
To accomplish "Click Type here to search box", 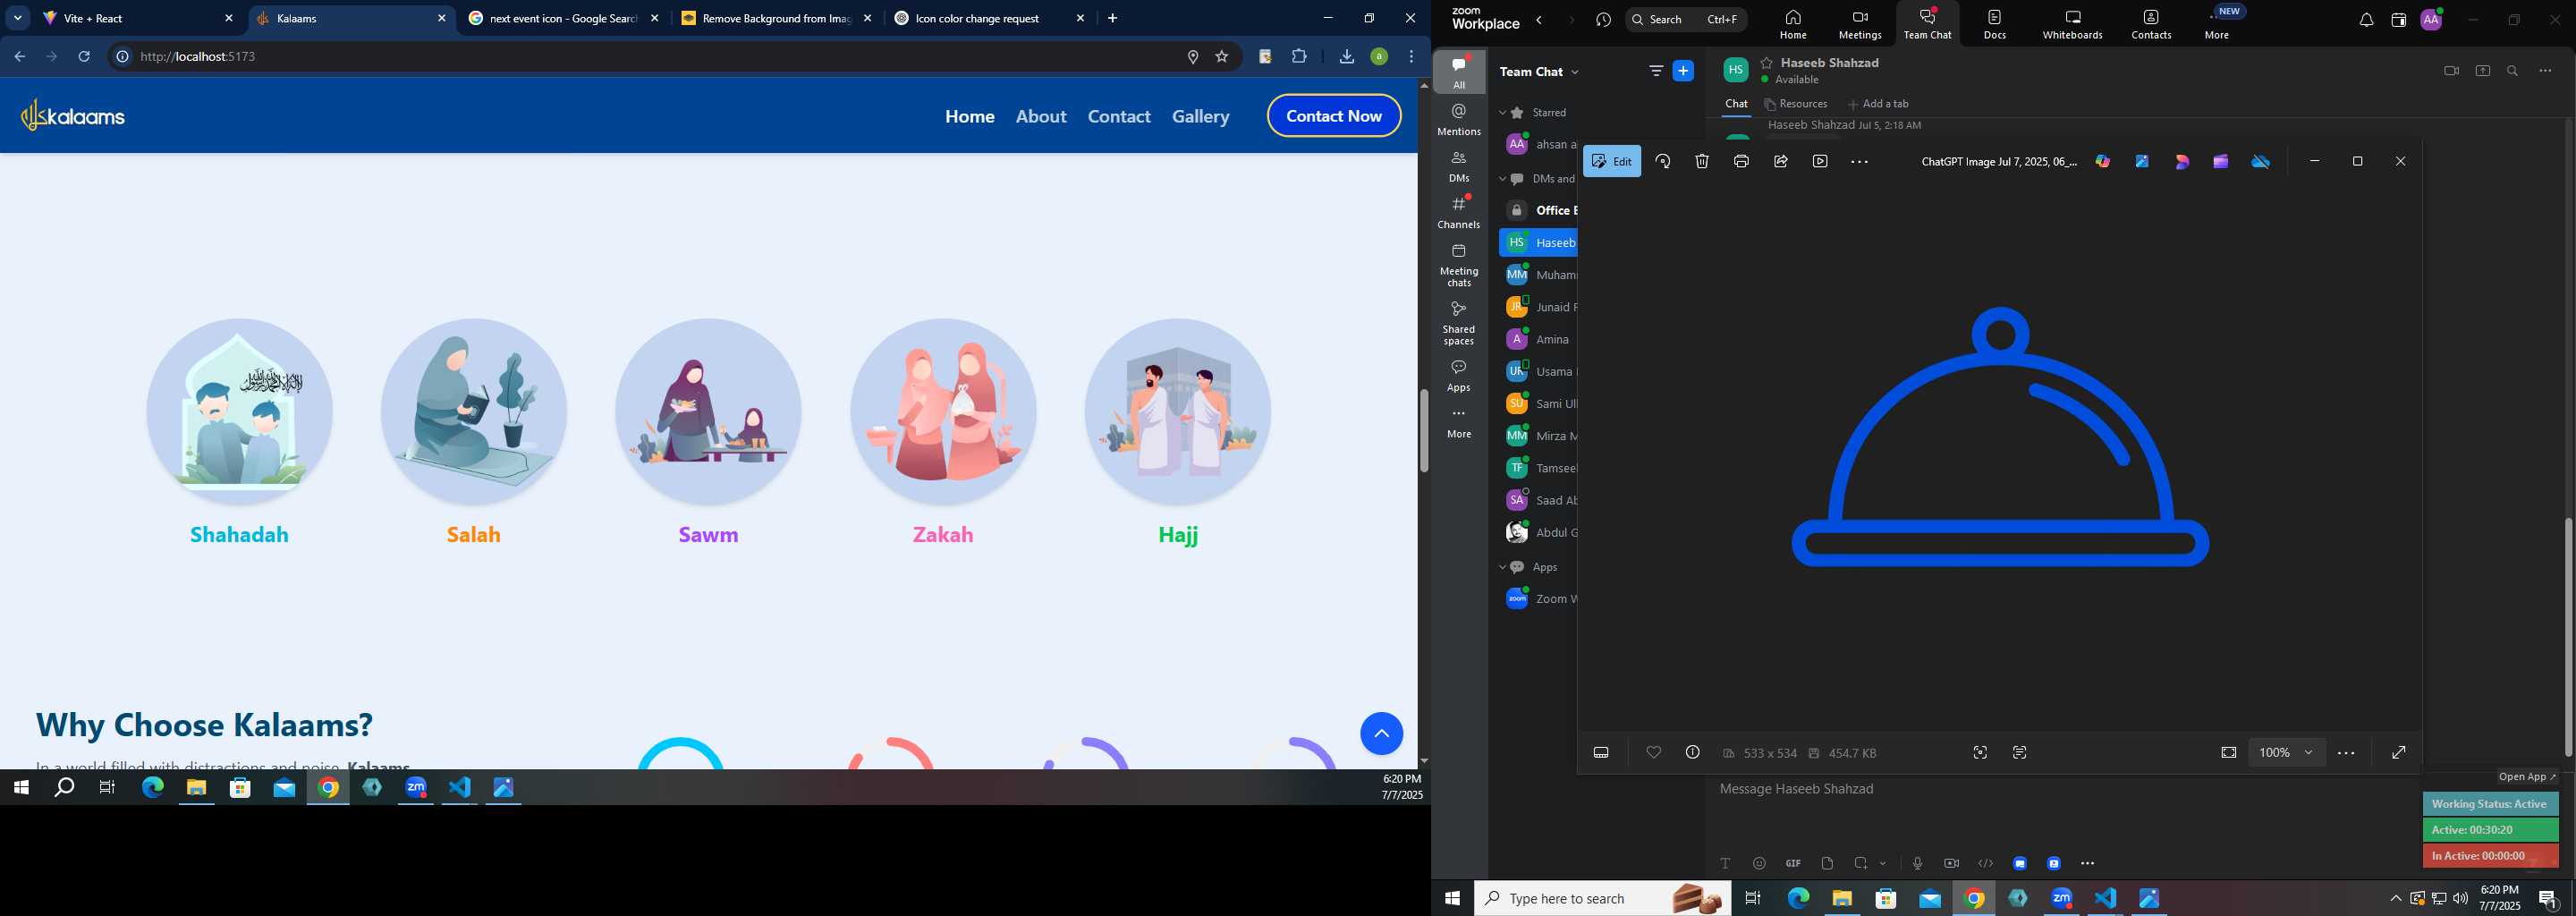I will click(1602, 898).
